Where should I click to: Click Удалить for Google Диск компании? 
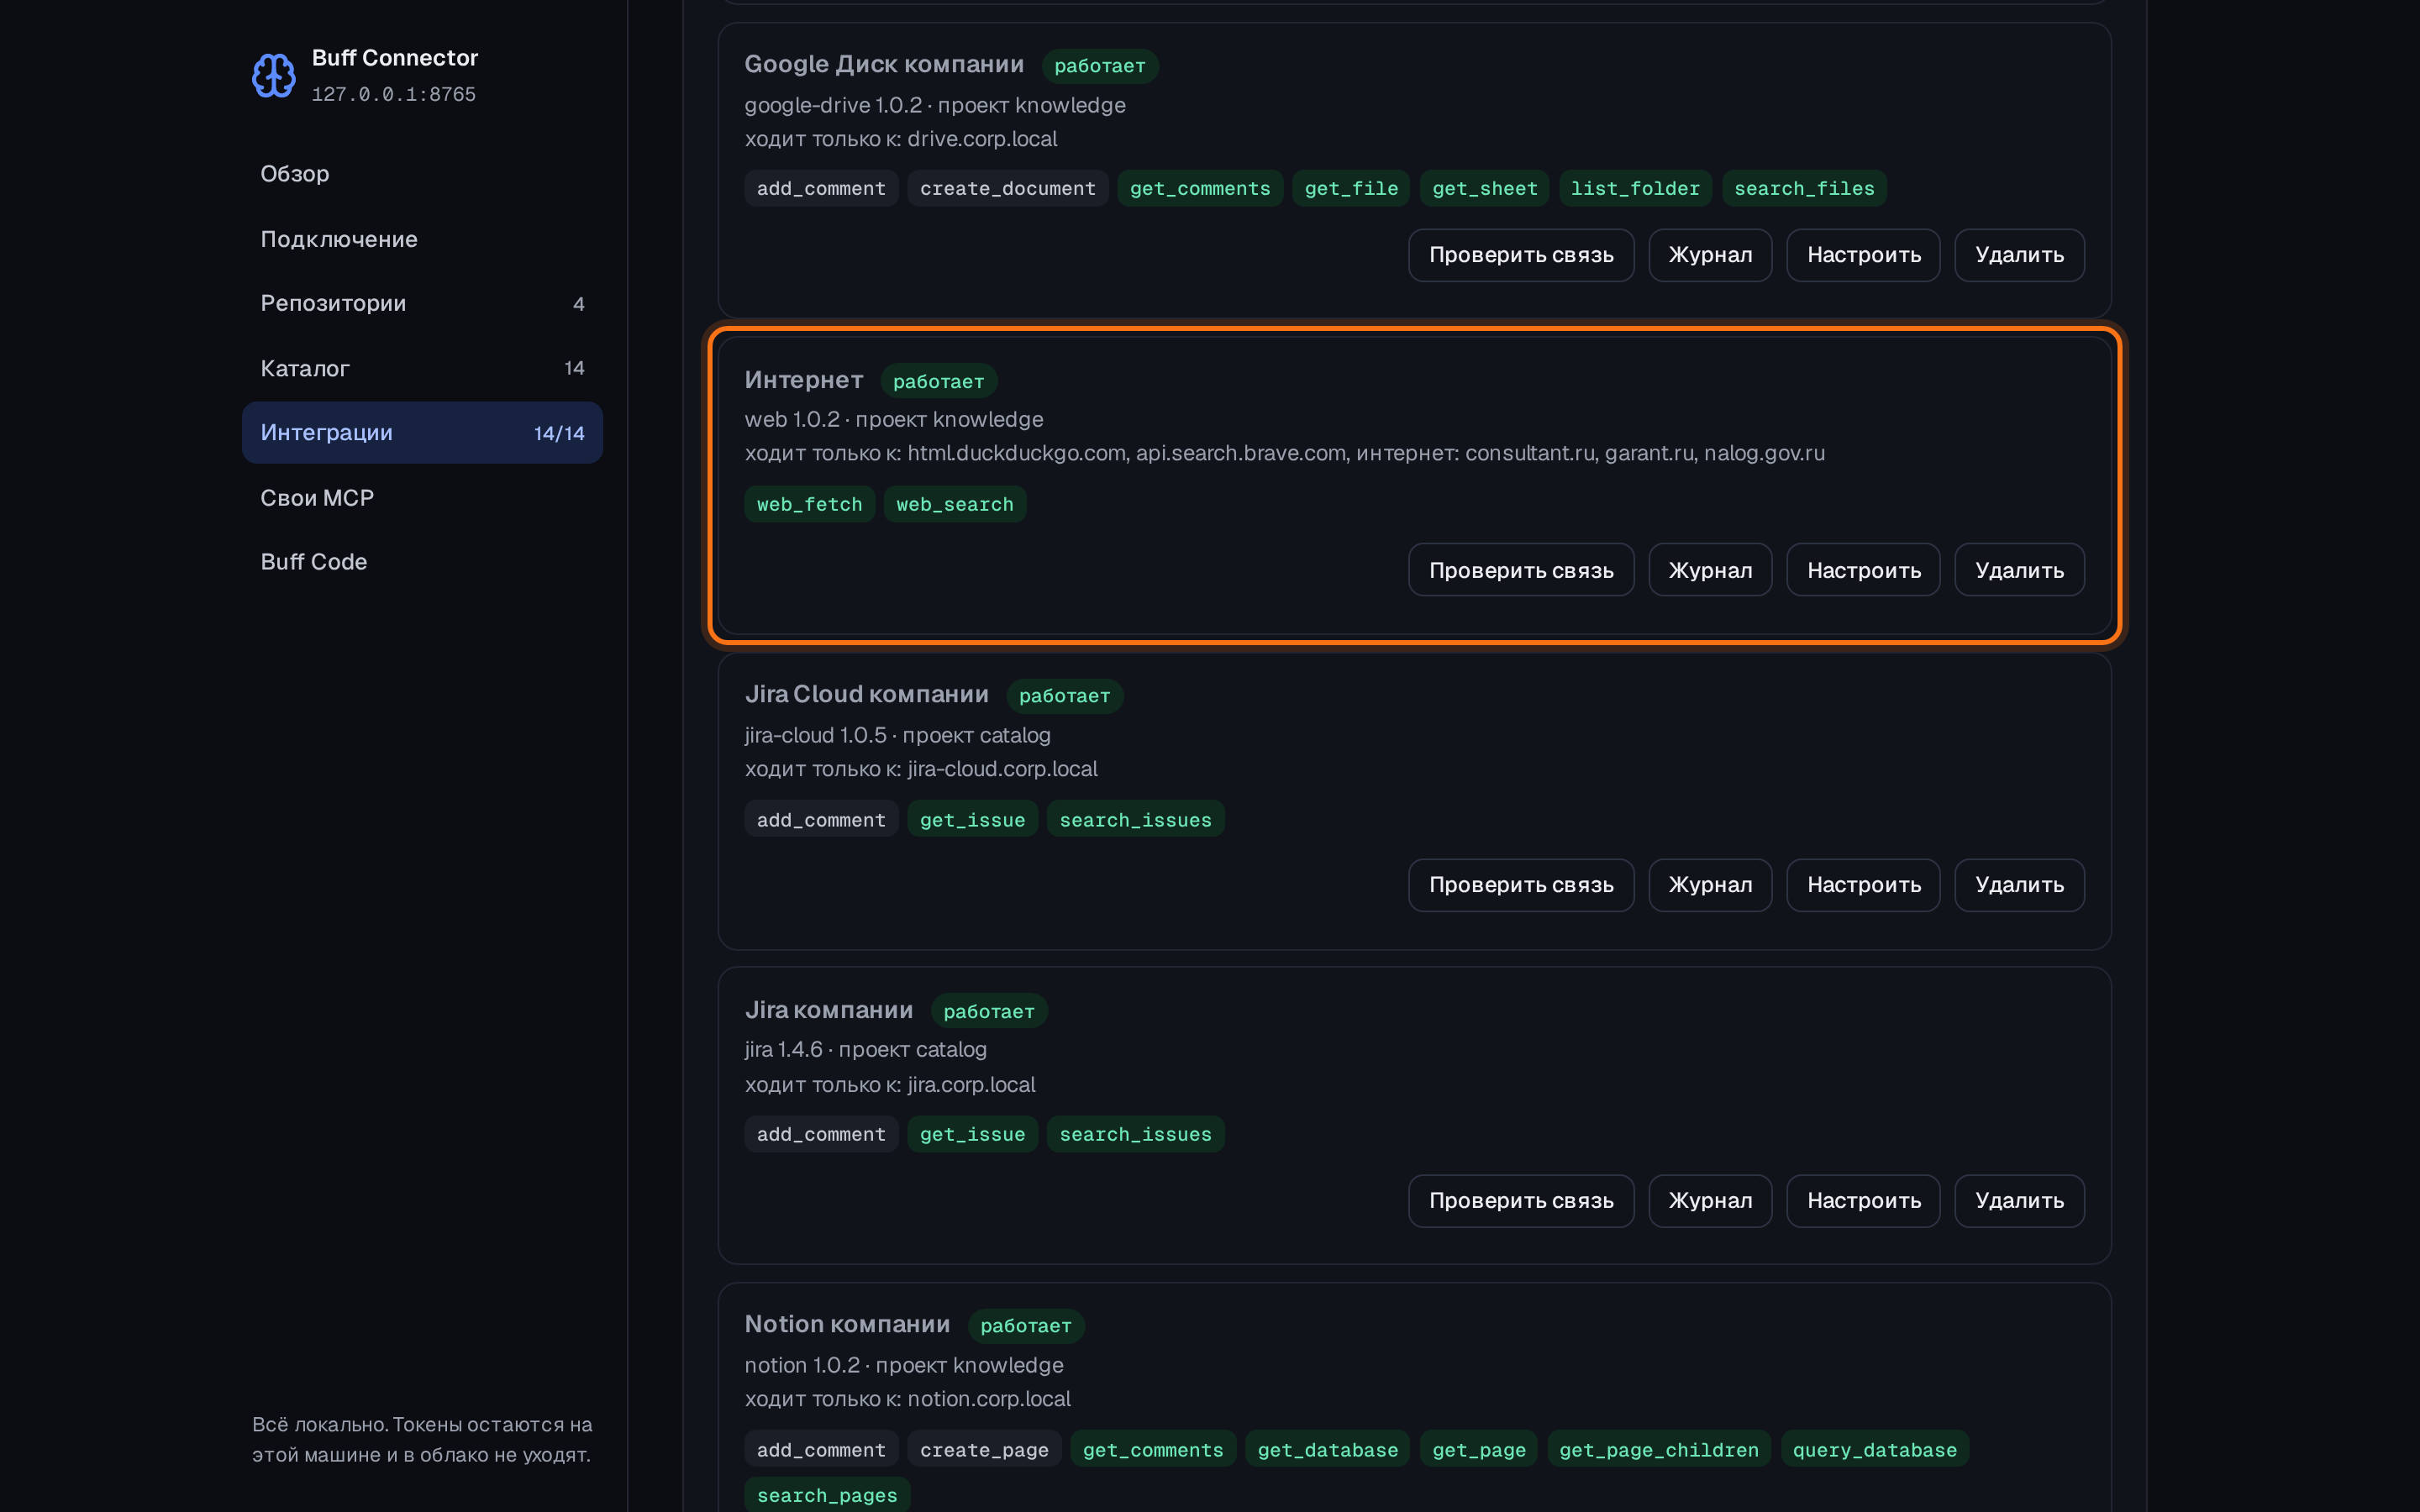2019,255
